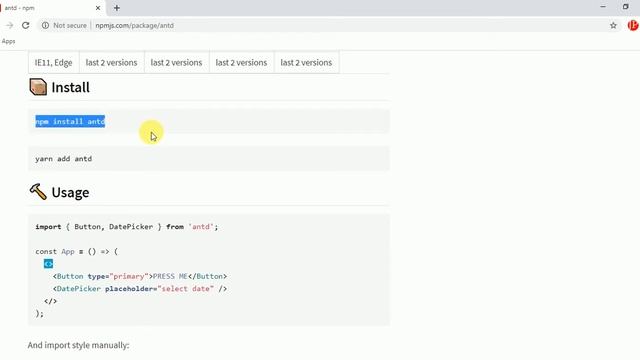Click the Install heading
Viewport: 640px width, 360px height.
pyautogui.click(x=70, y=87)
